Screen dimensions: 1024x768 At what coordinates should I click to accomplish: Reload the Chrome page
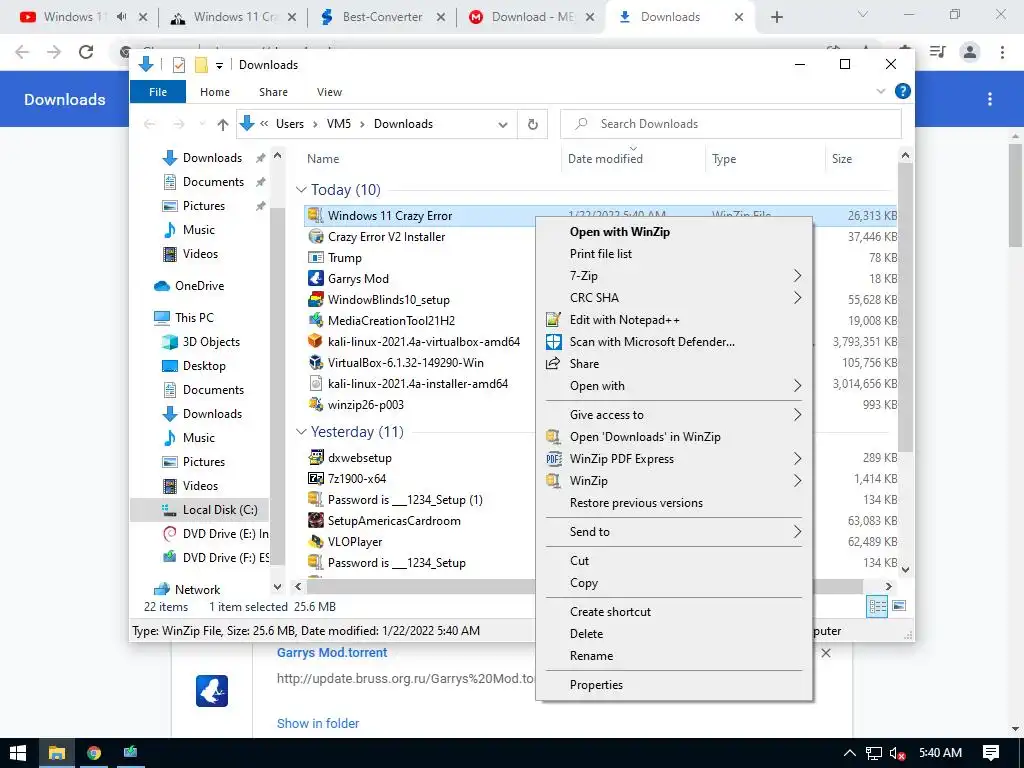86,52
